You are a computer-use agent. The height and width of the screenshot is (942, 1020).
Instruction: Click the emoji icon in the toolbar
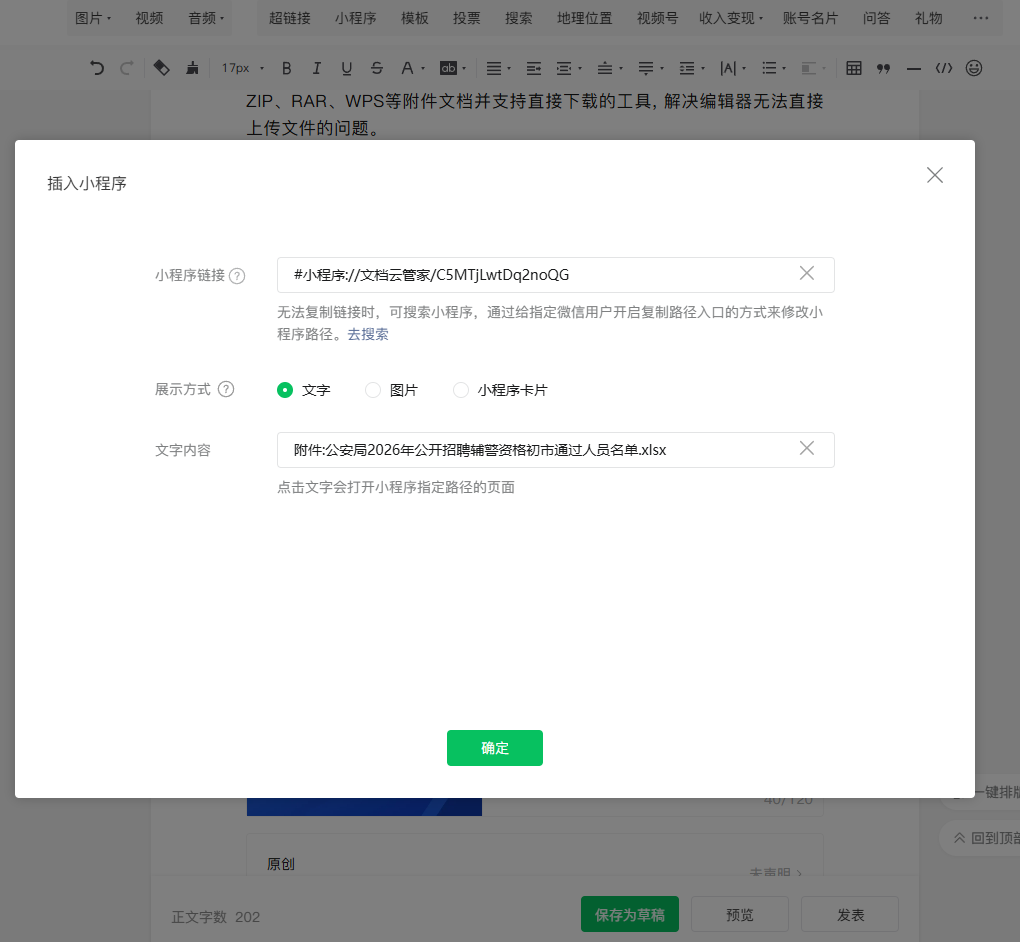click(973, 68)
